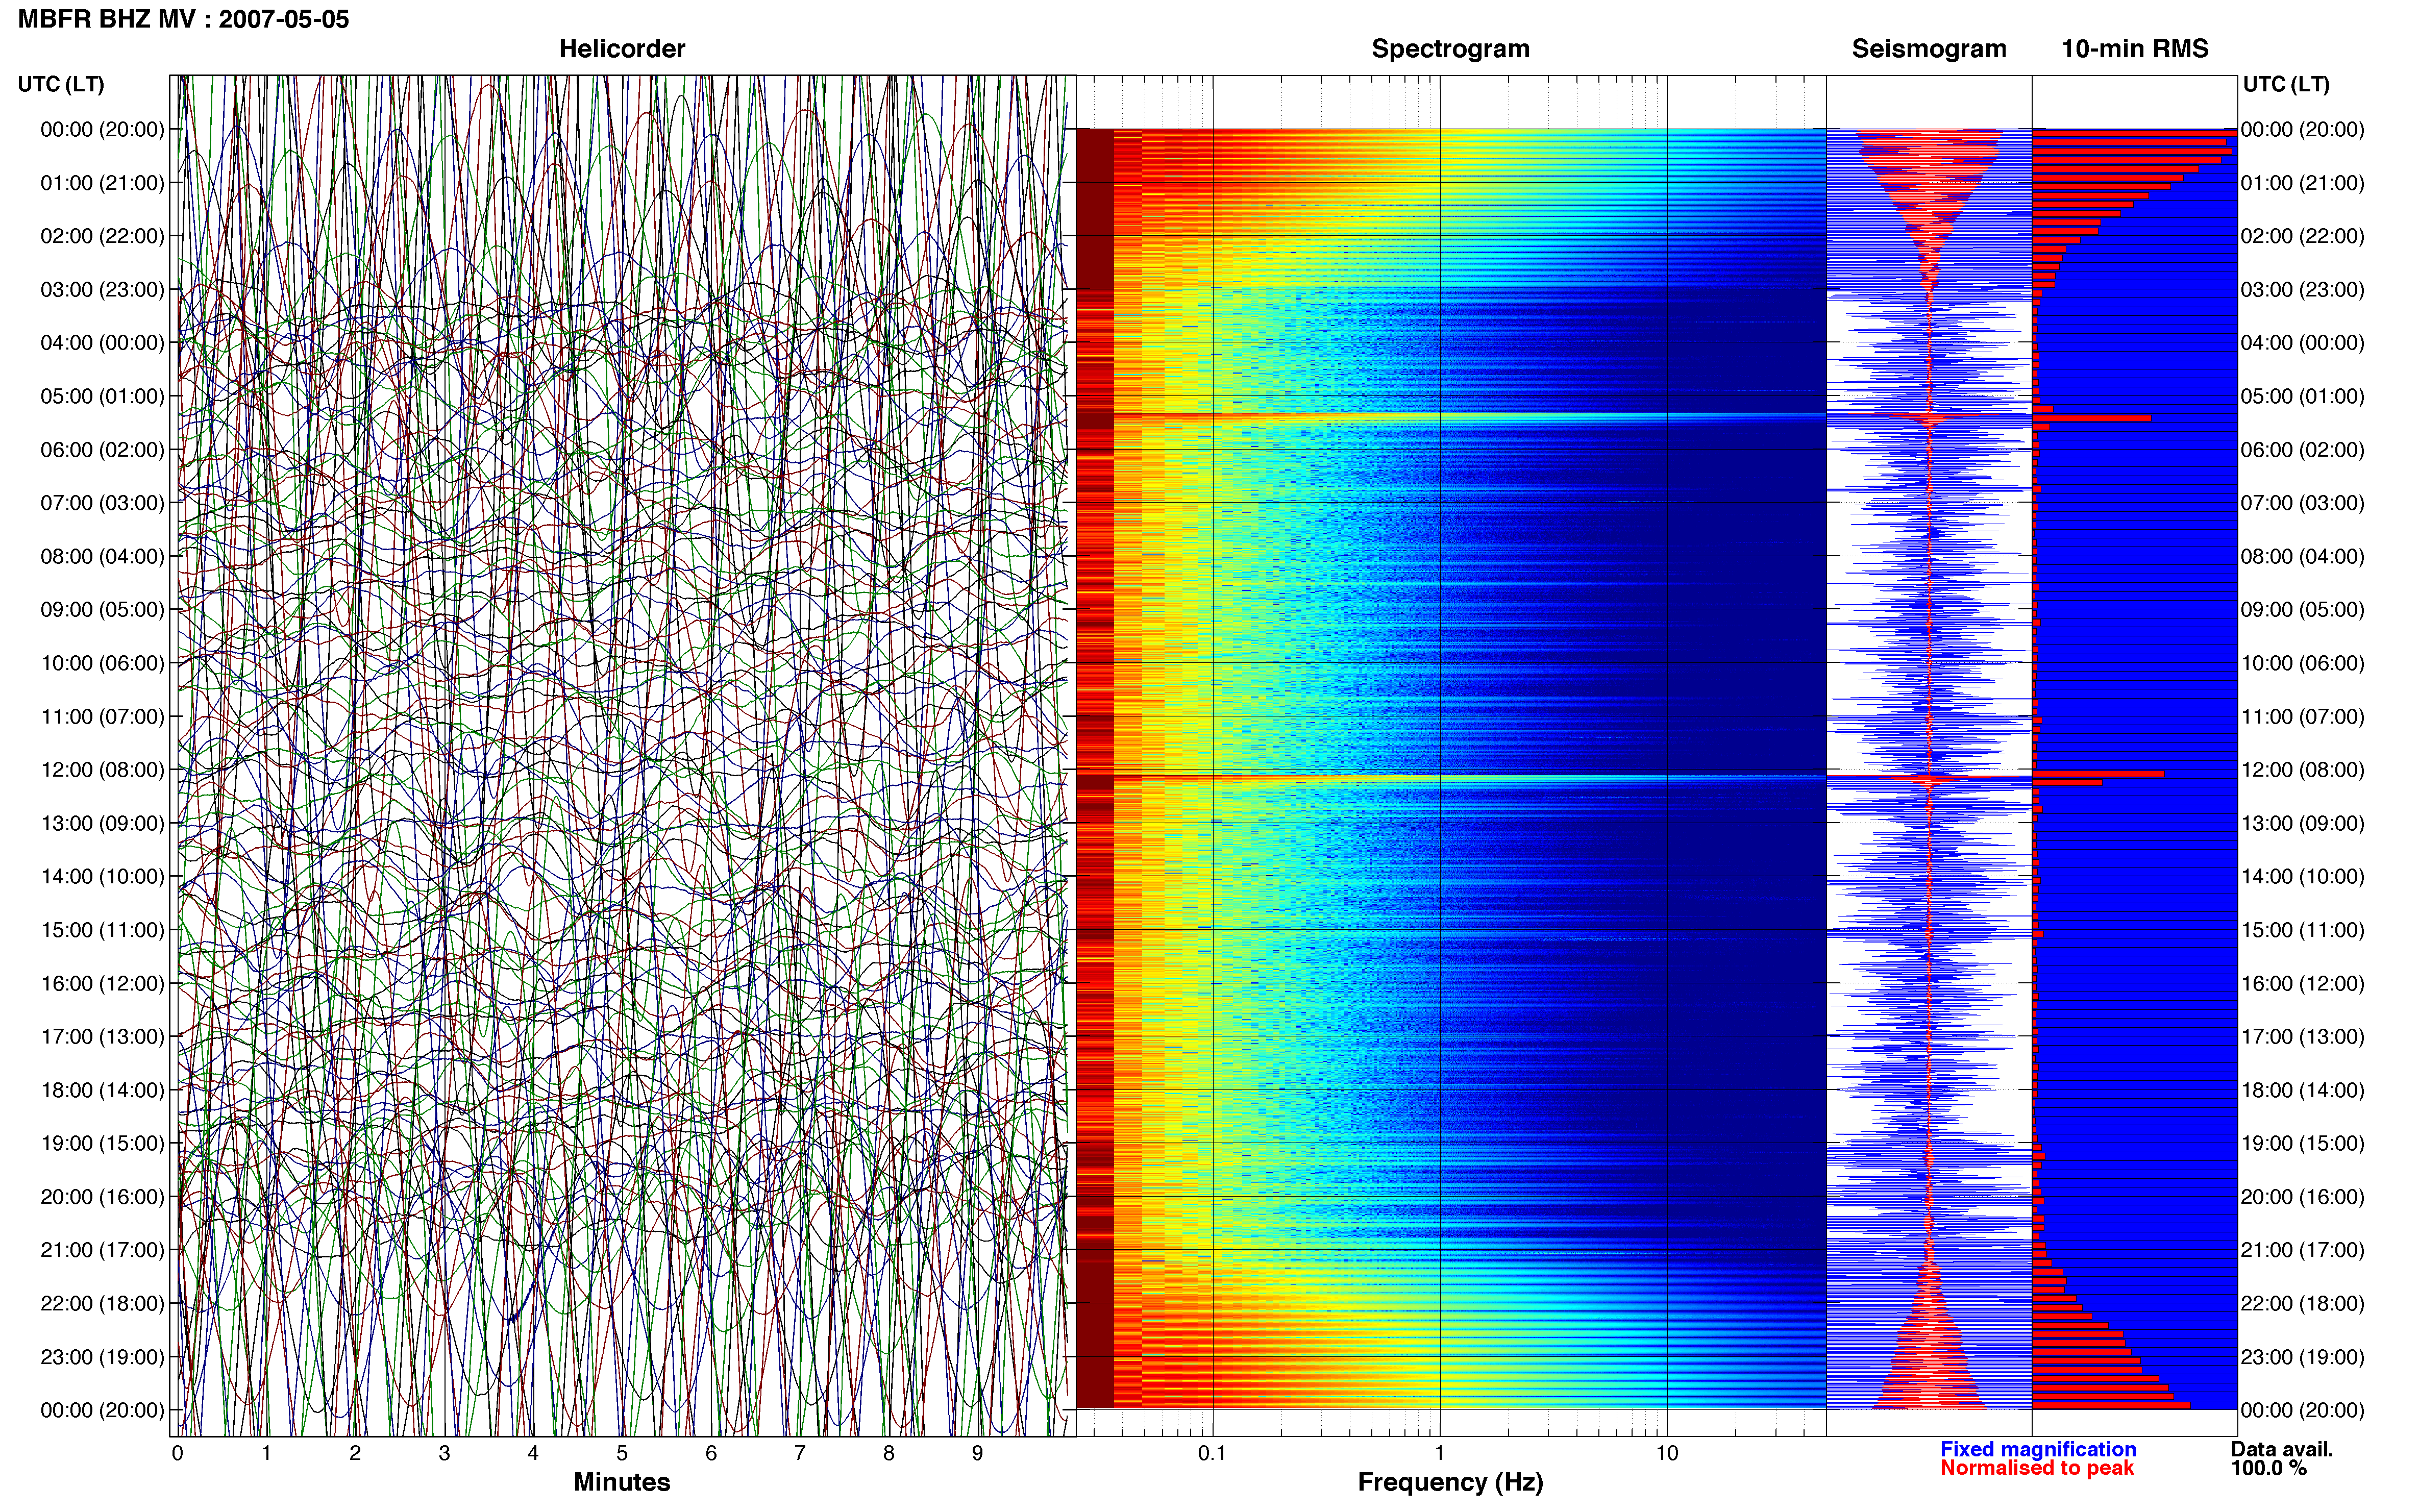
Task: Click the 16:00 (12:00) label beside the RMS panel
Action: (x=2303, y=983)
